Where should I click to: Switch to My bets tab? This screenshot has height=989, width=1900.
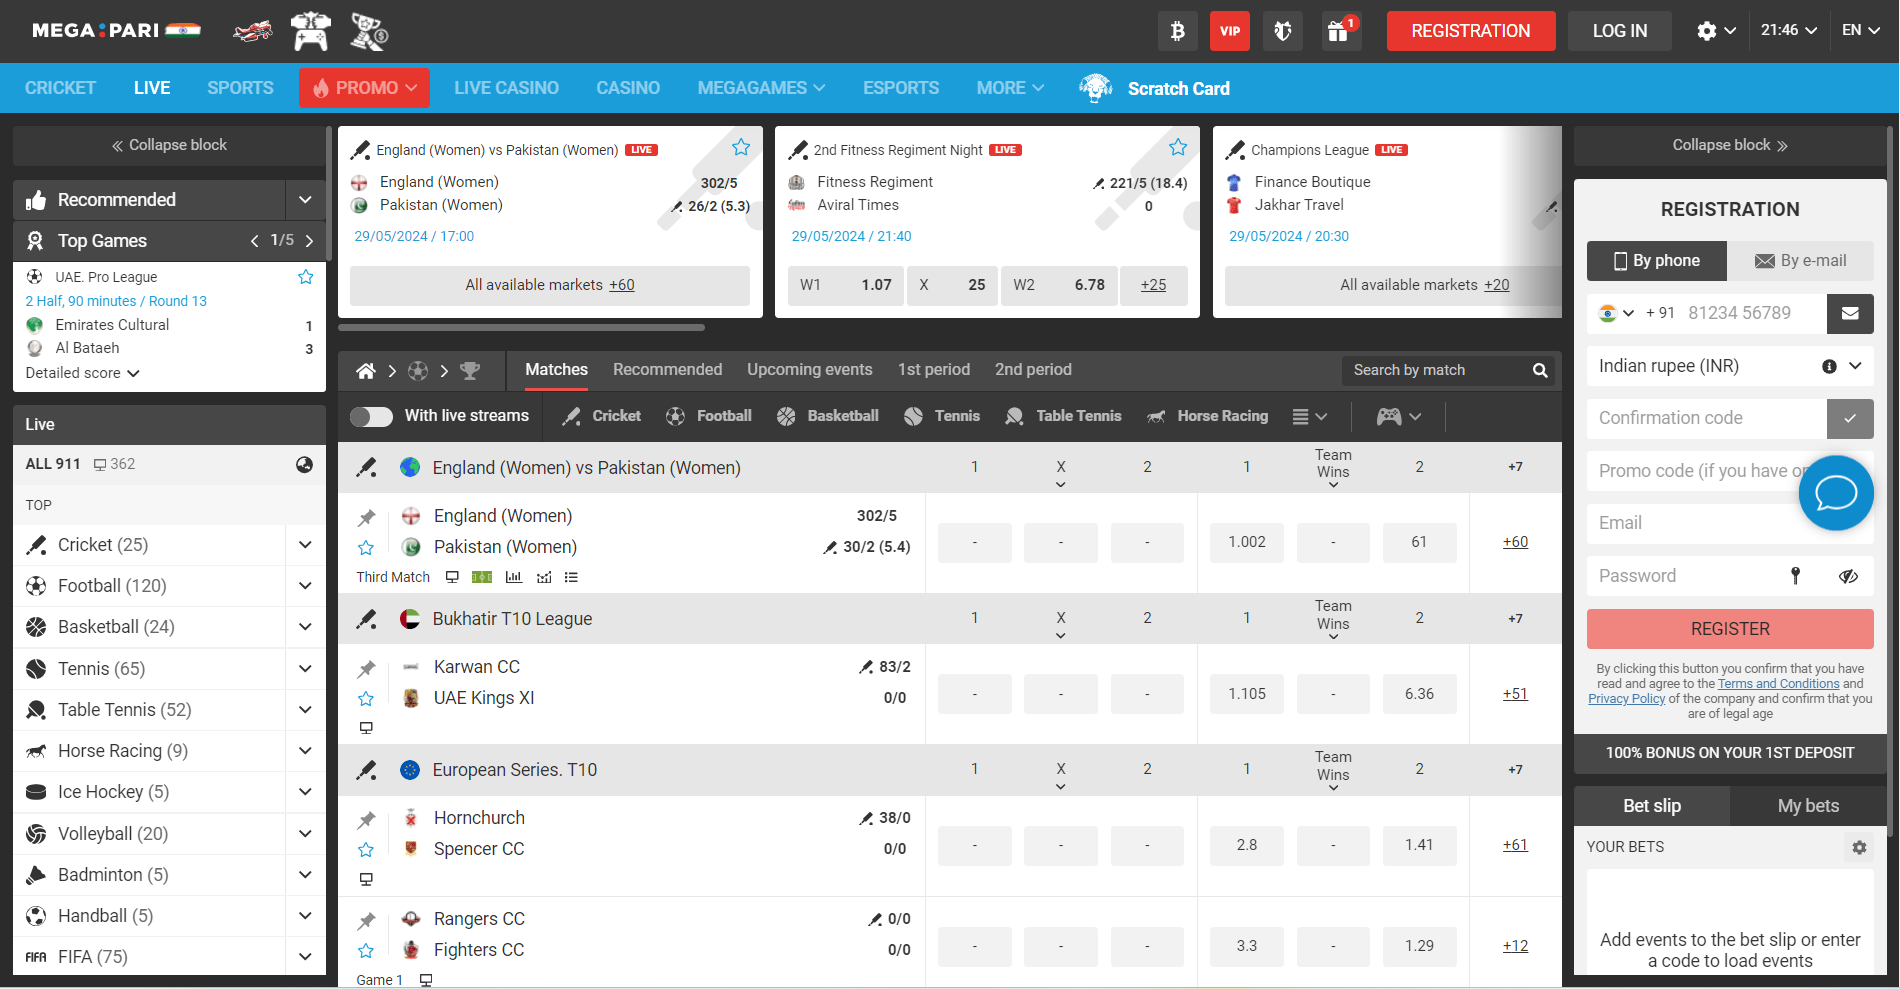[1808, 806]
